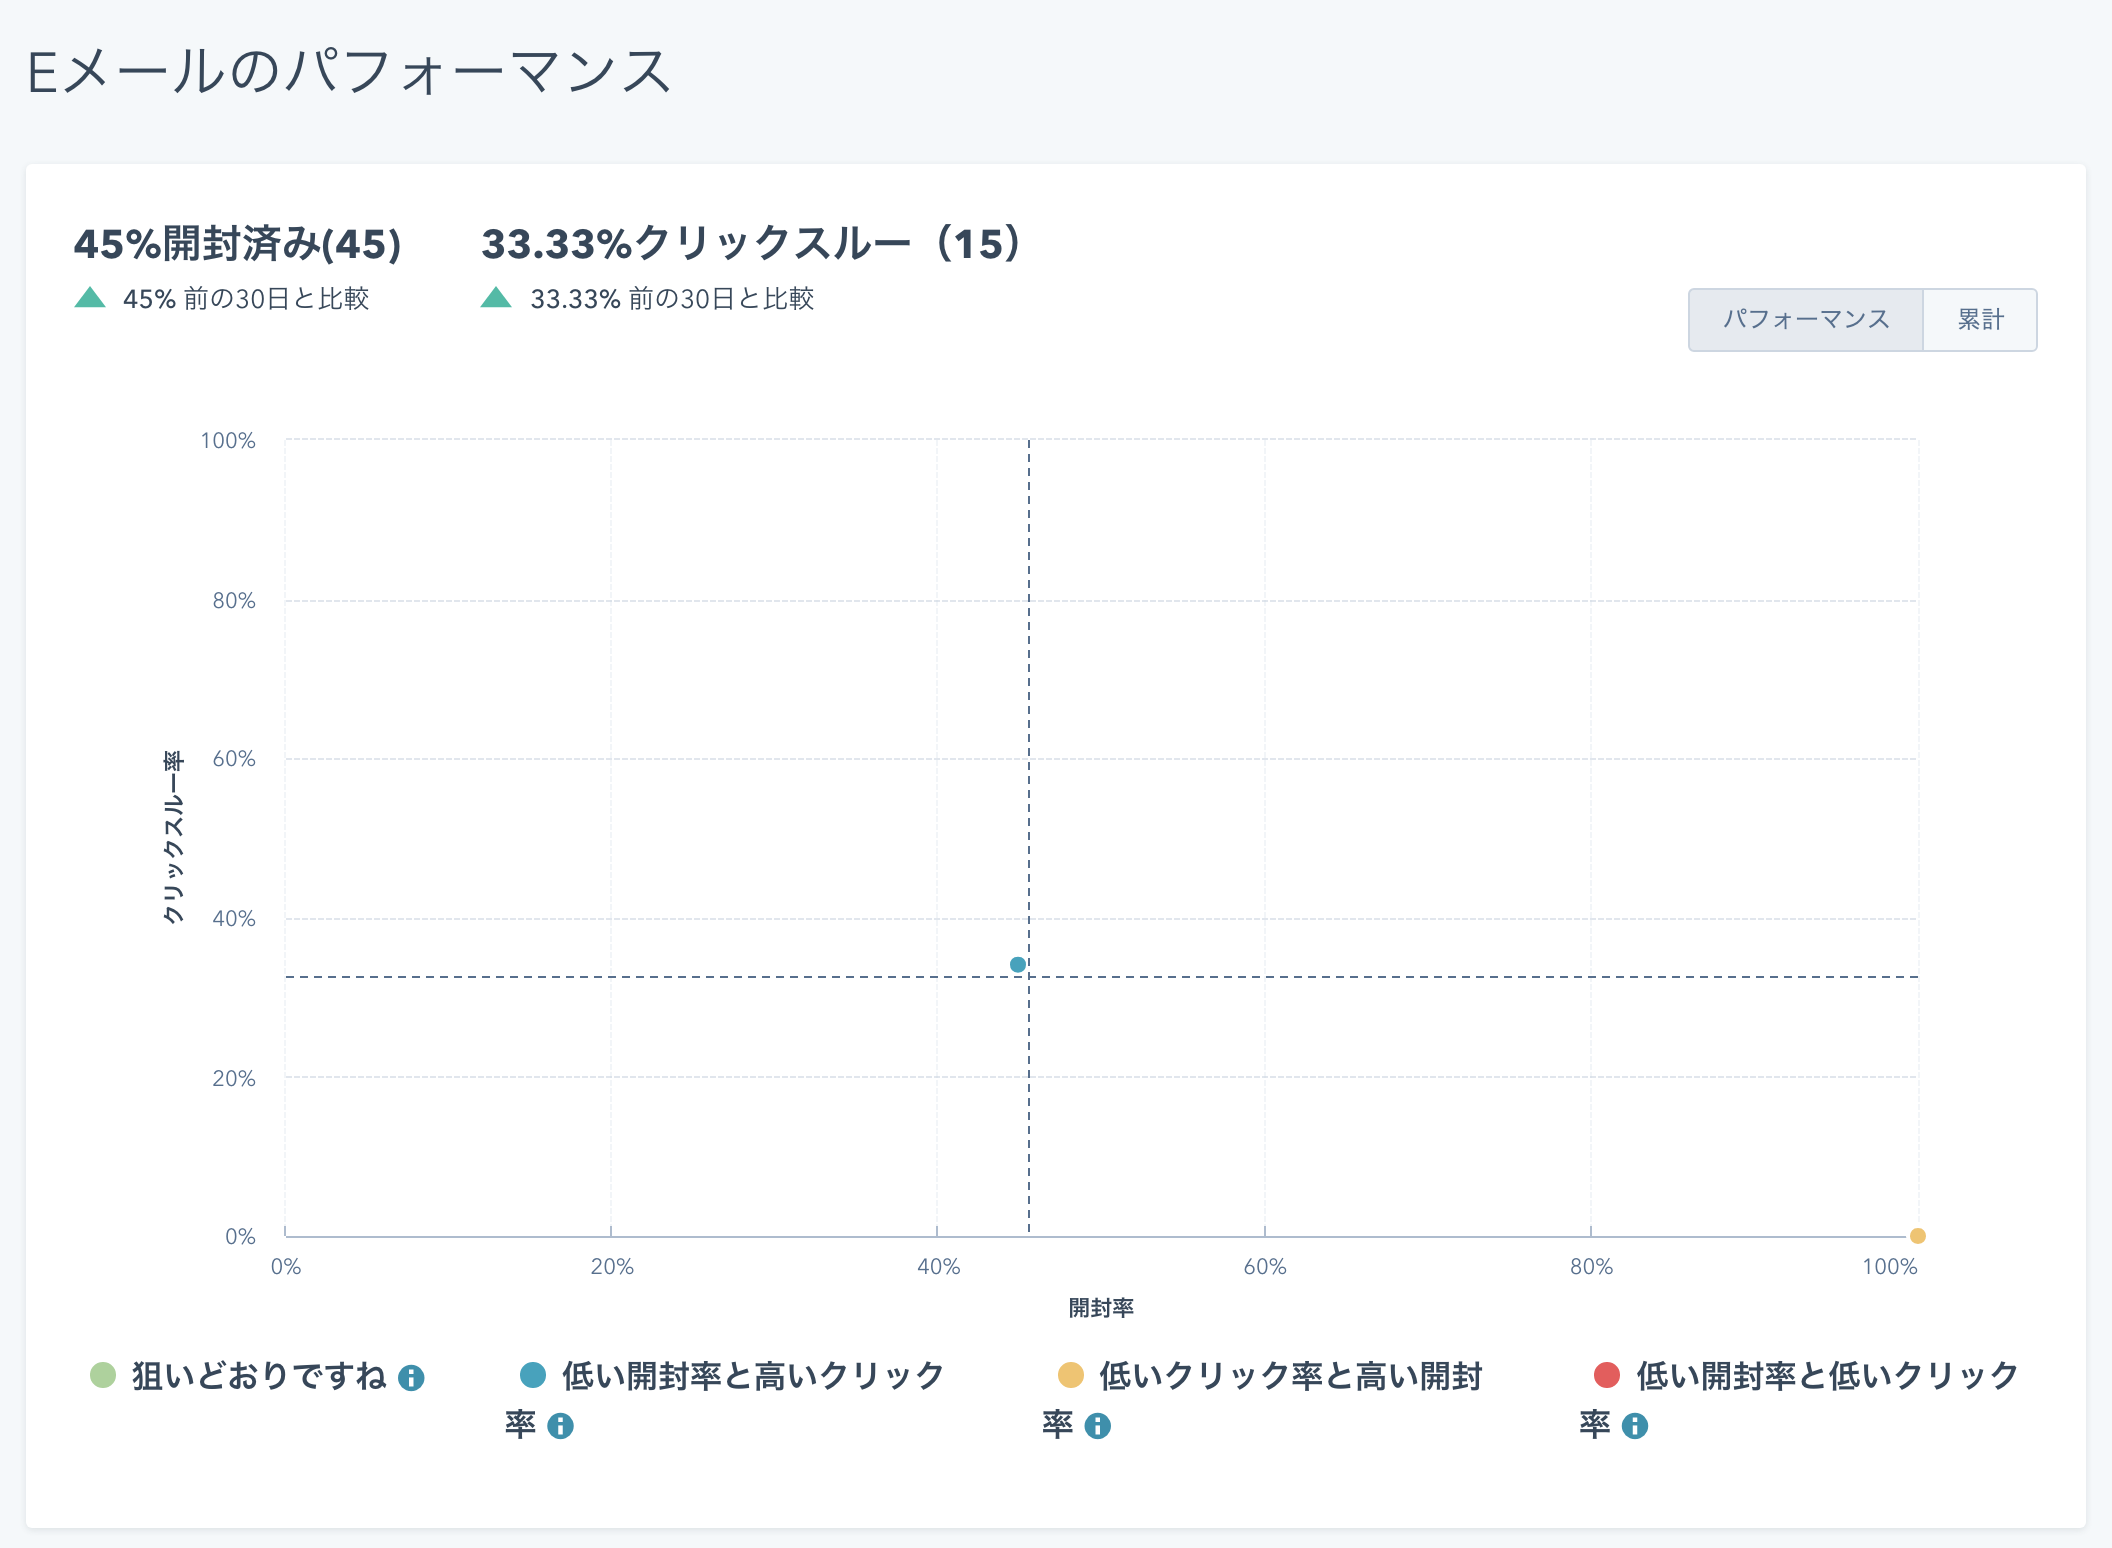Click the red legend color dot
2112x1548 pixels.
tap(1606, 1375)
